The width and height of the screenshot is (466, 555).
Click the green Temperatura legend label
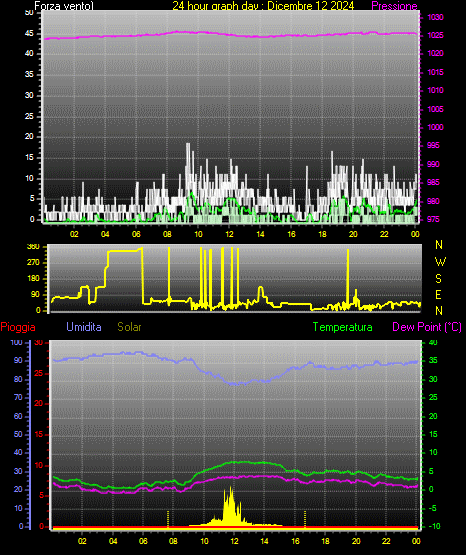point(343,327)
